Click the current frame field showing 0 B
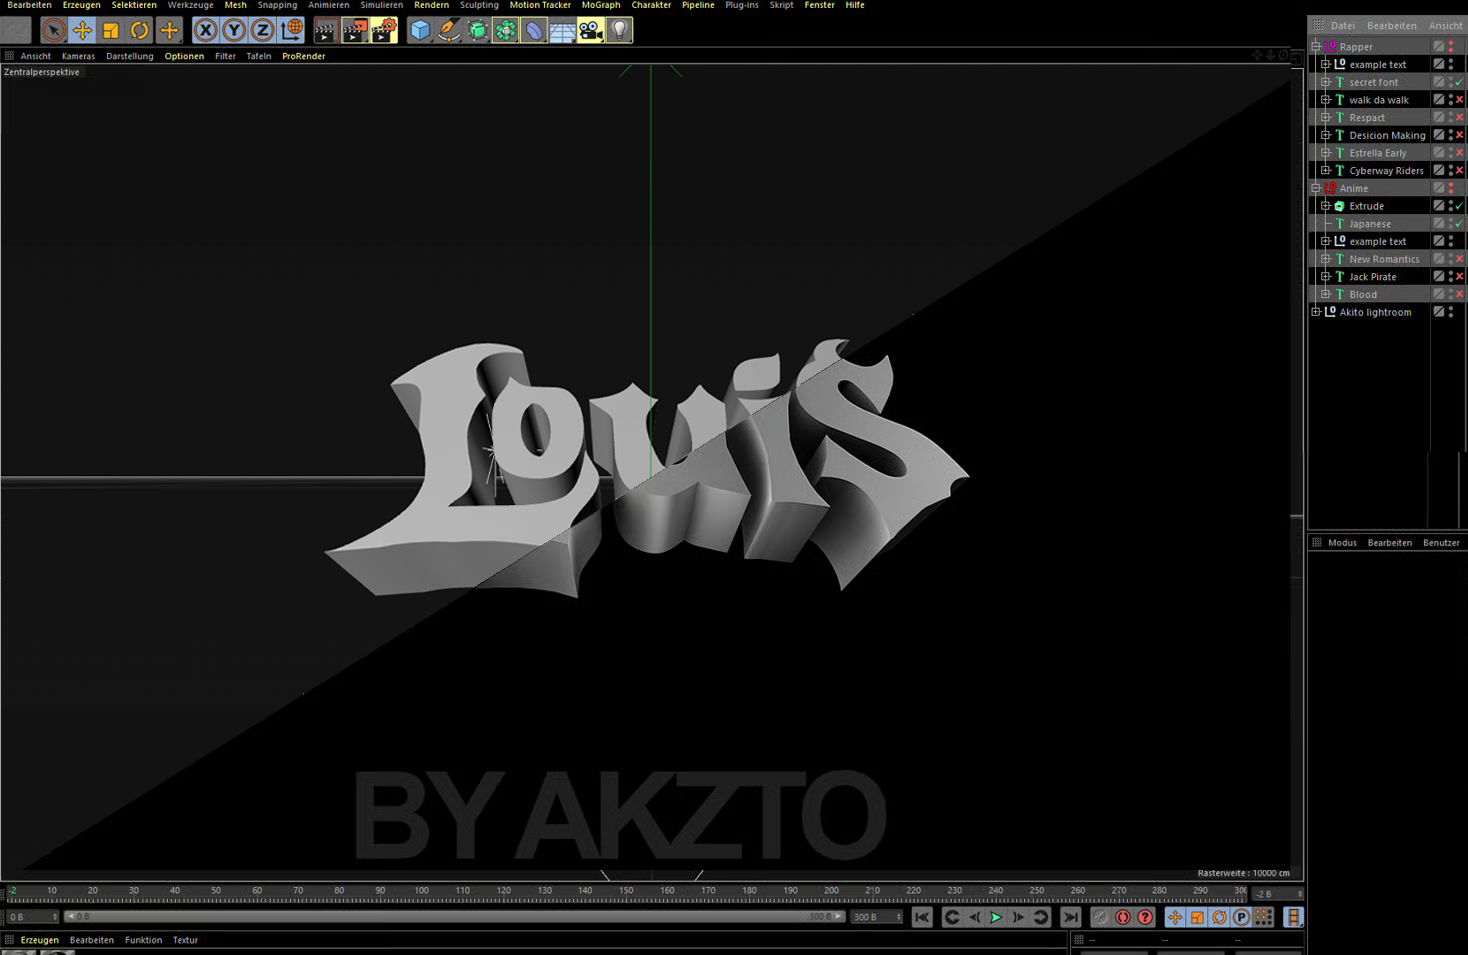1468x955 pixels. coord(32,917)
